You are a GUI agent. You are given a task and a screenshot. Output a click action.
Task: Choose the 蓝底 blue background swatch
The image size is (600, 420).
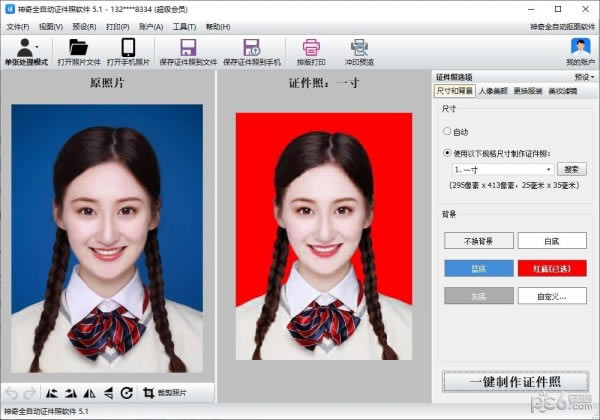479,267
